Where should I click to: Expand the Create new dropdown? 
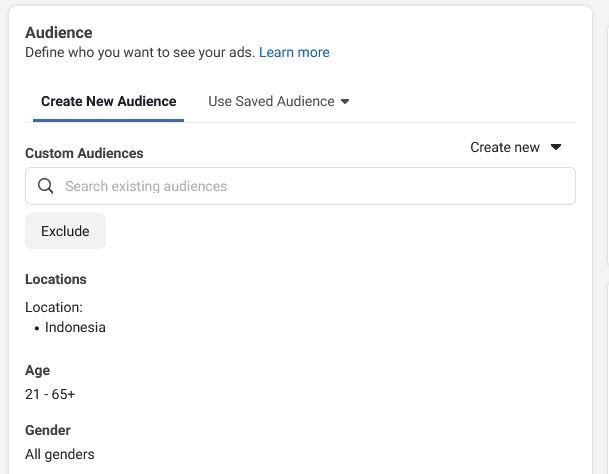click(516, 147)
